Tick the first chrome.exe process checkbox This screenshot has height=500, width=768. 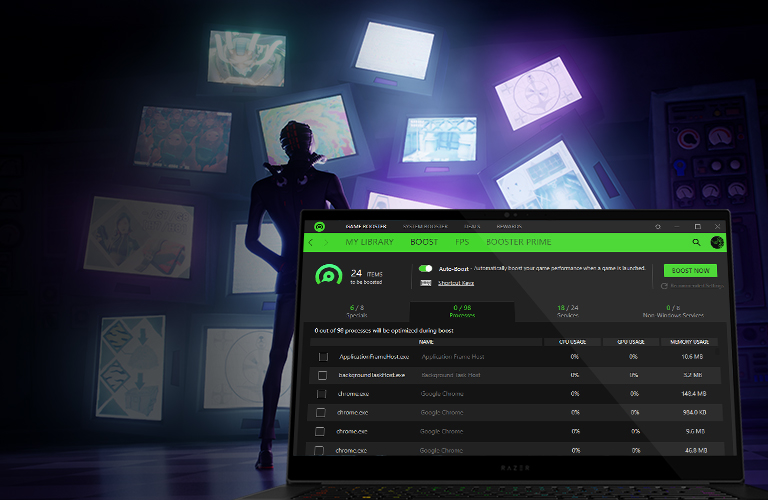[322, 394]
